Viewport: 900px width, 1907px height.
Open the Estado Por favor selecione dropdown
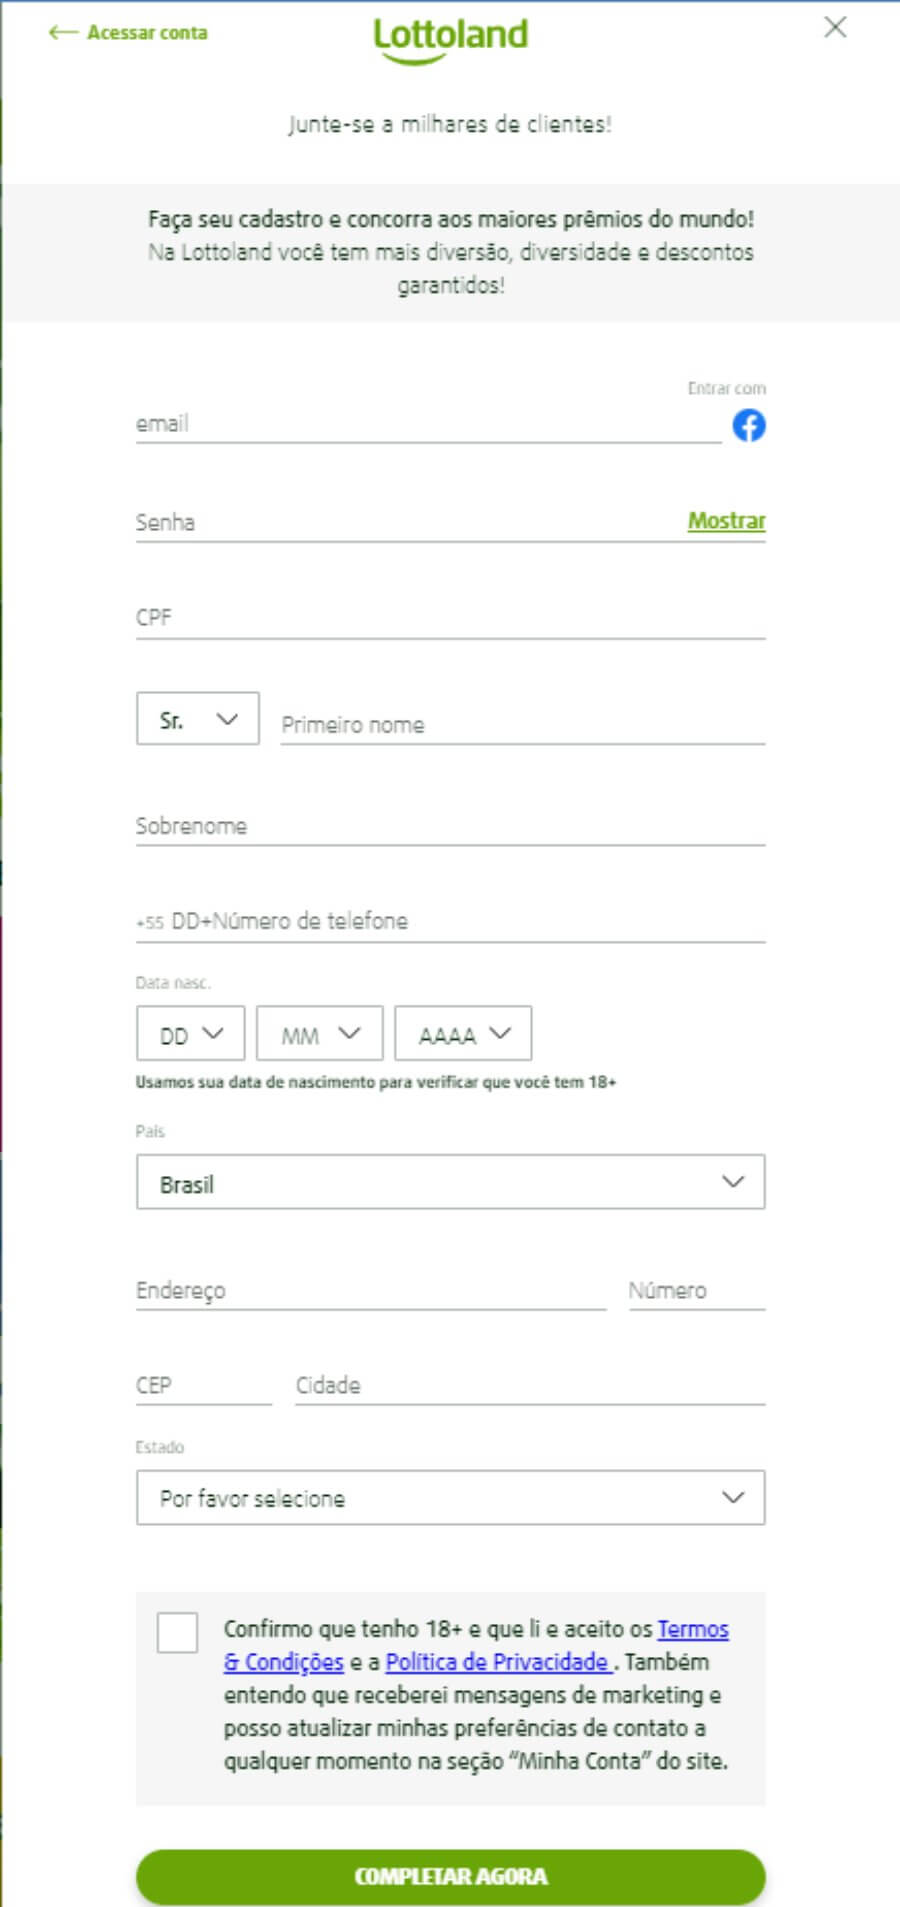450,1497
